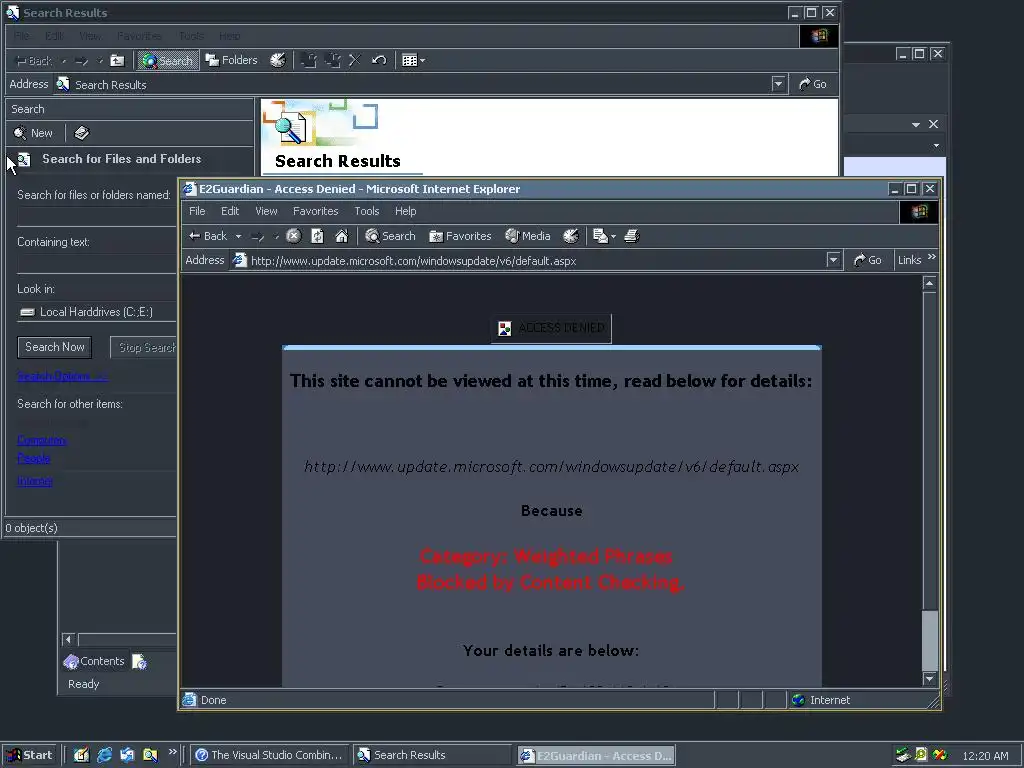Click the Start button on the taskbar
Screen dimensions: 1024x768
29,756
